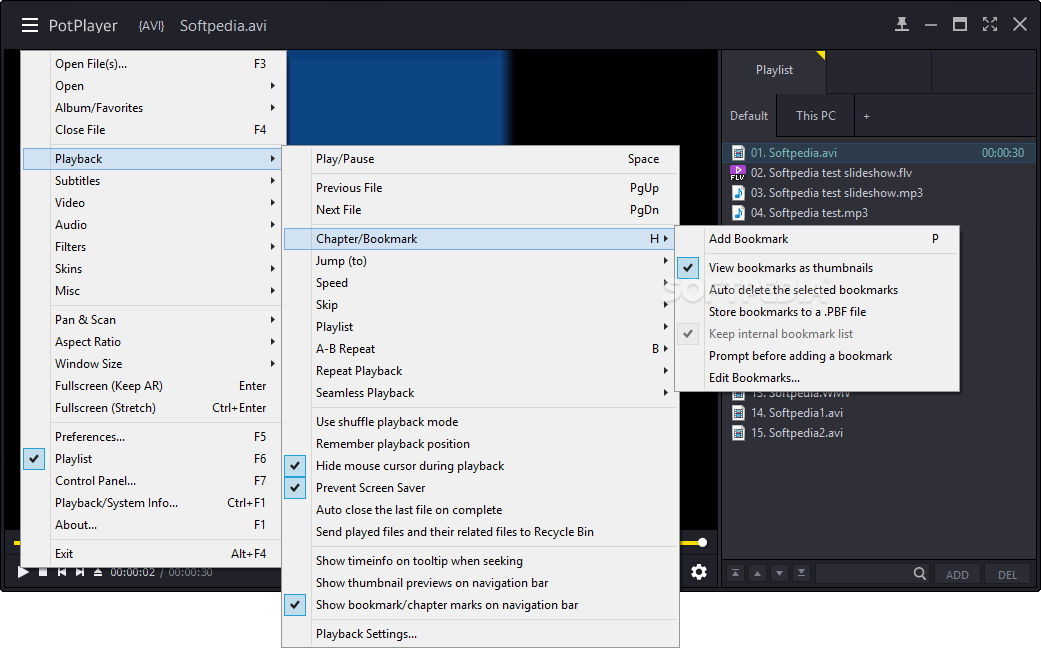
Task: Select Close File menu entry
Action: [152, 129]
